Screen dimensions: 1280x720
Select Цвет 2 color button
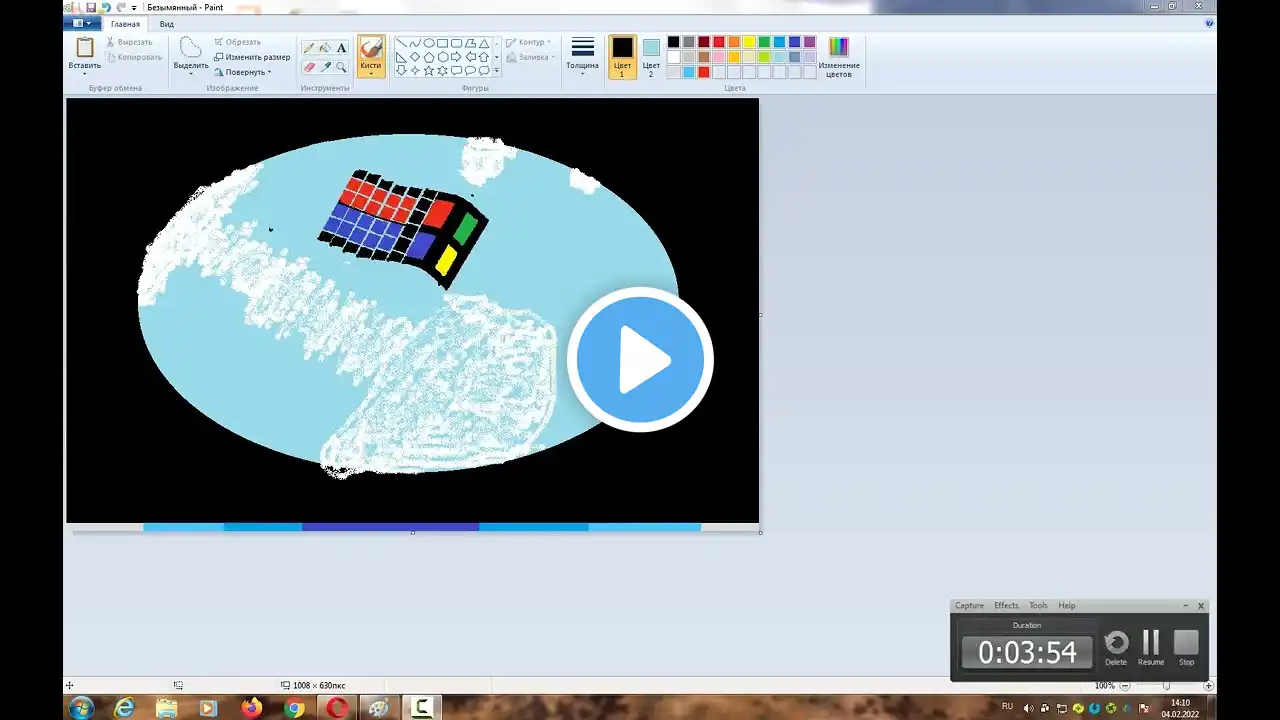(x=651, y=57)
